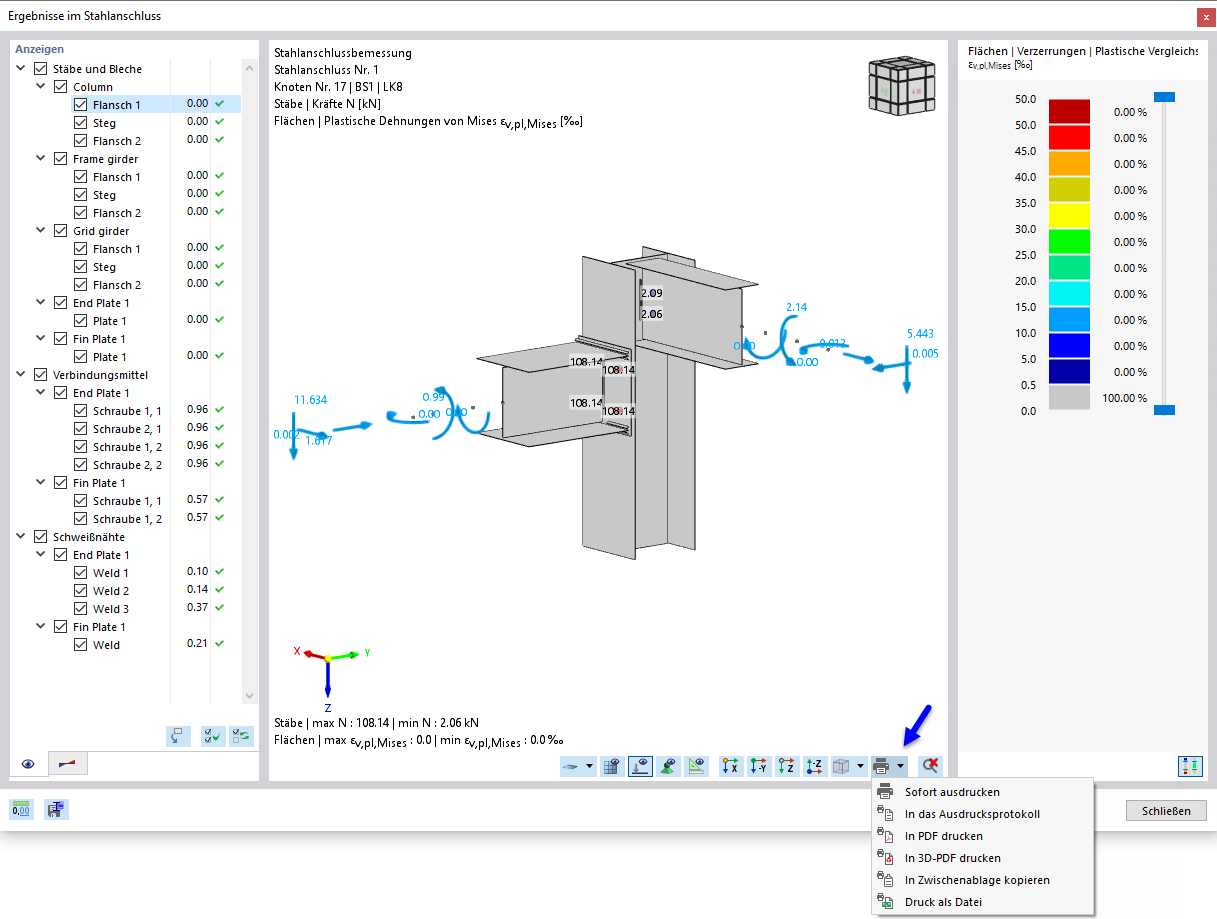The height and width of the screenshot is (919, 1217).
Task: Uncheck the Schweißnähte checkbox
Action: (41, 537)
